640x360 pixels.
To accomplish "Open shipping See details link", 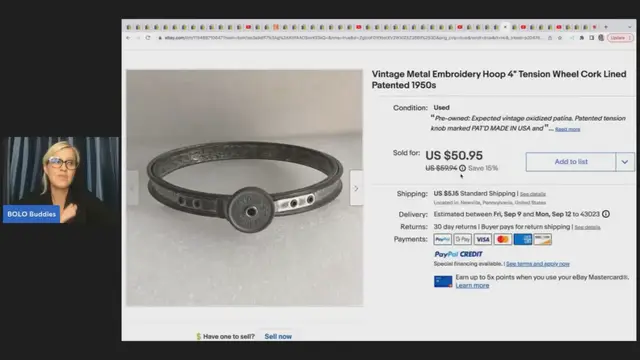I will coord(533,194).
